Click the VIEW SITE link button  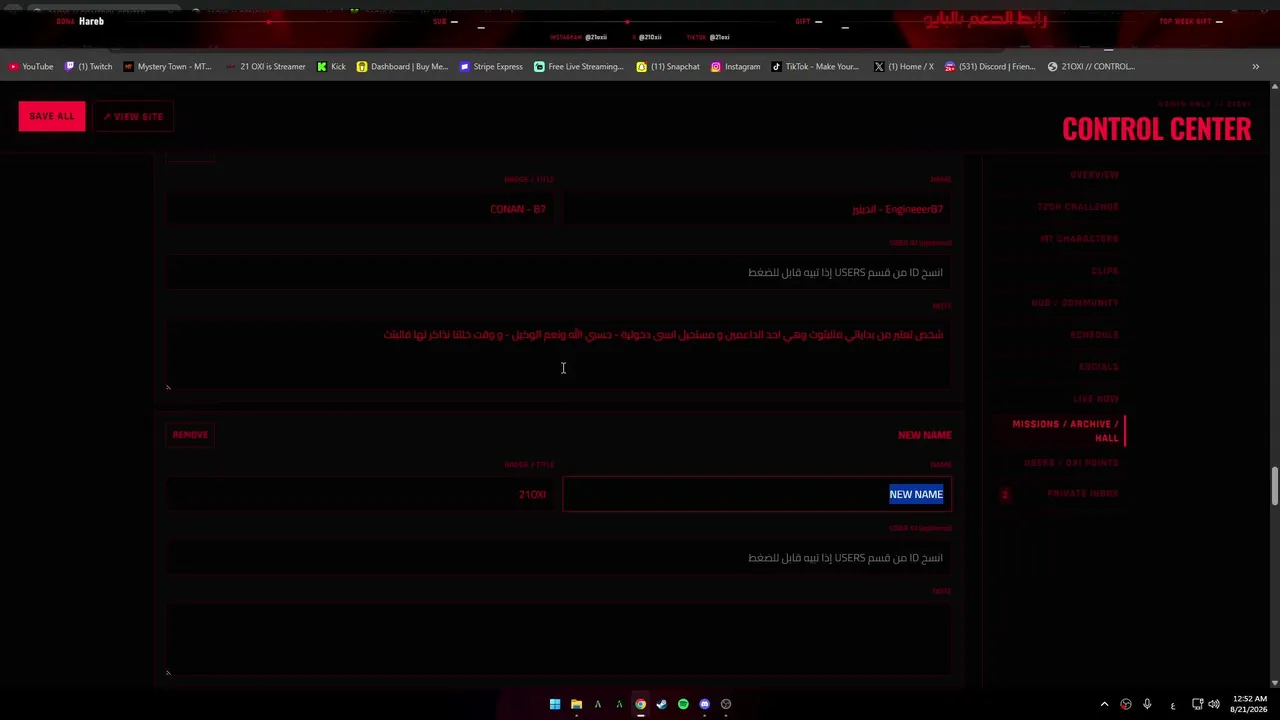(x=133, y=116)
